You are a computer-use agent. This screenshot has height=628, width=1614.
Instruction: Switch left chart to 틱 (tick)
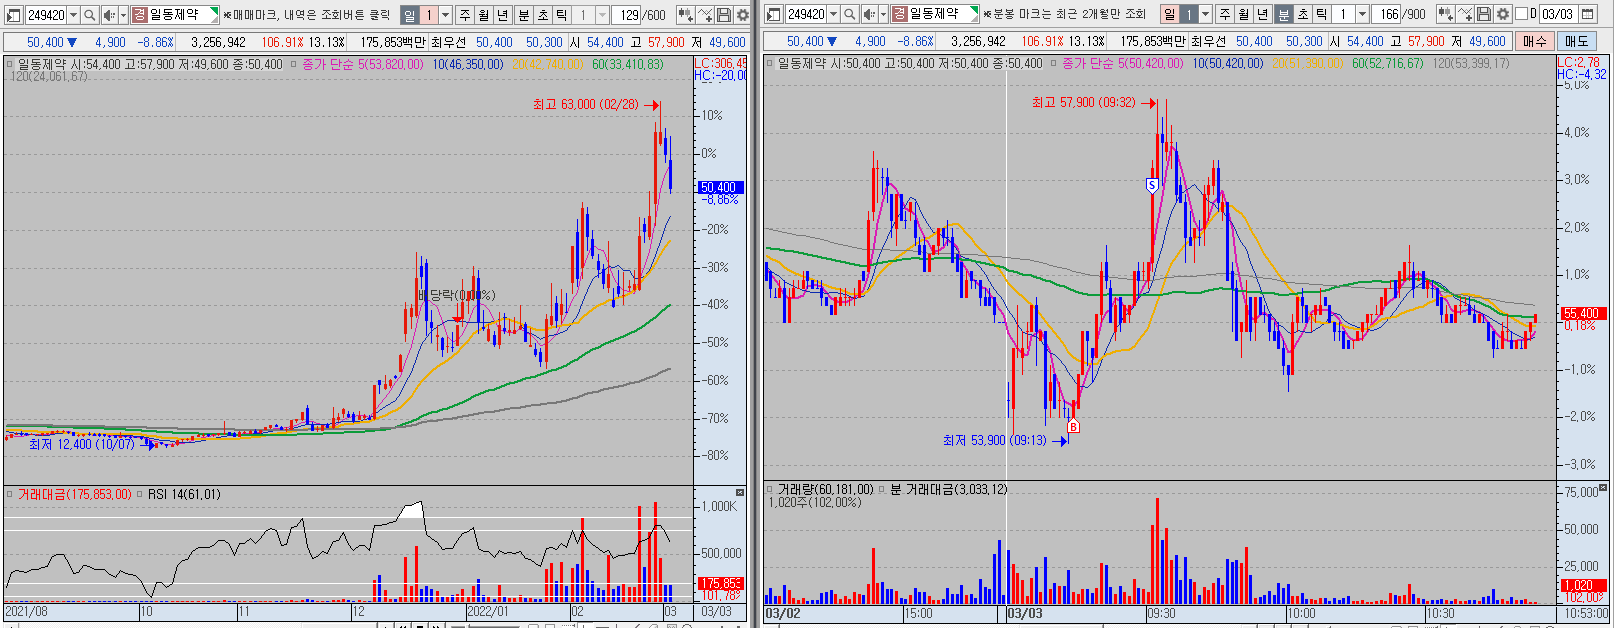562,15
